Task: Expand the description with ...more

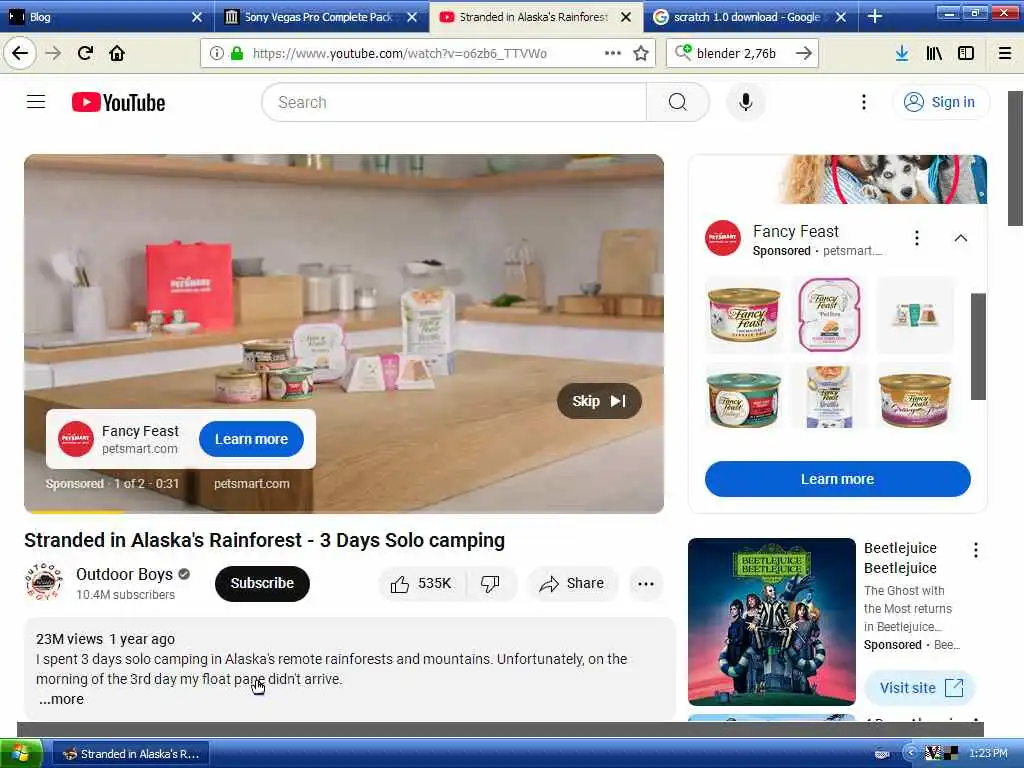Action: tap(61, 699)
